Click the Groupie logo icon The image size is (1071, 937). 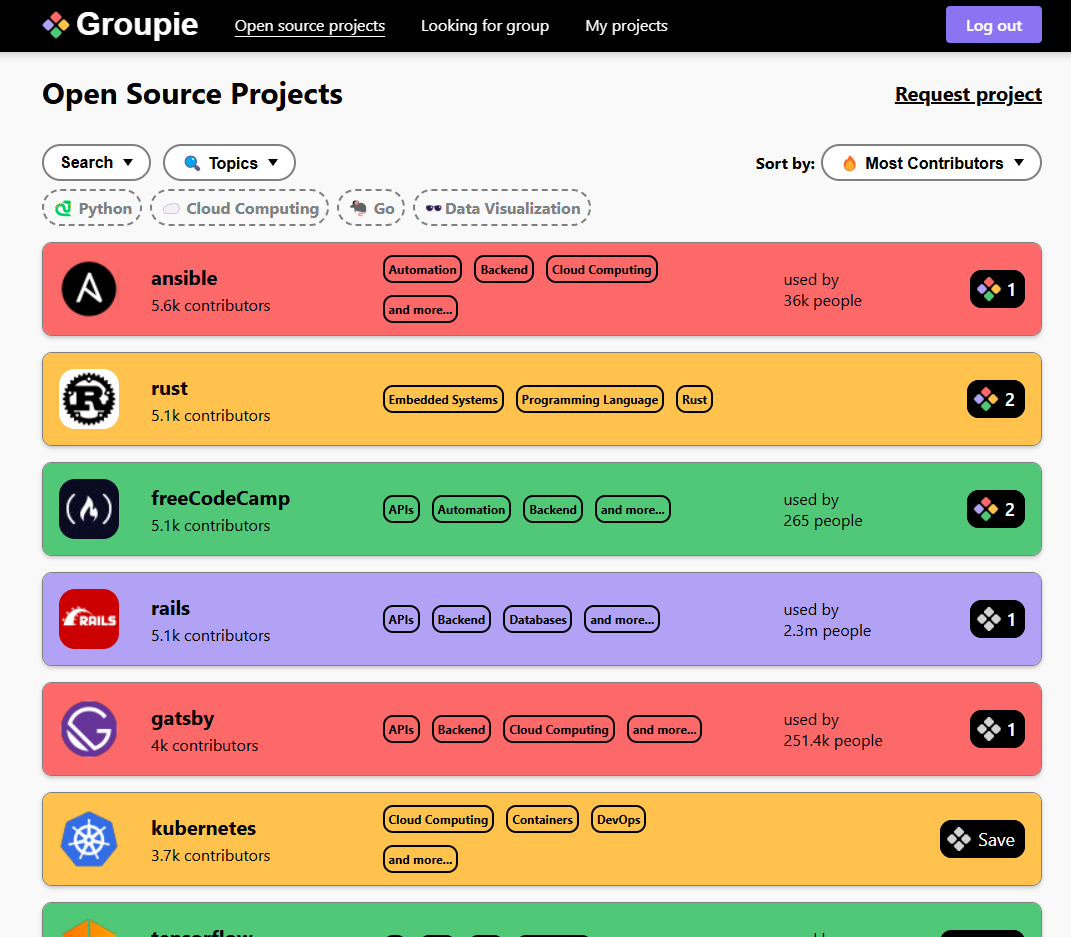click(56, 25)
